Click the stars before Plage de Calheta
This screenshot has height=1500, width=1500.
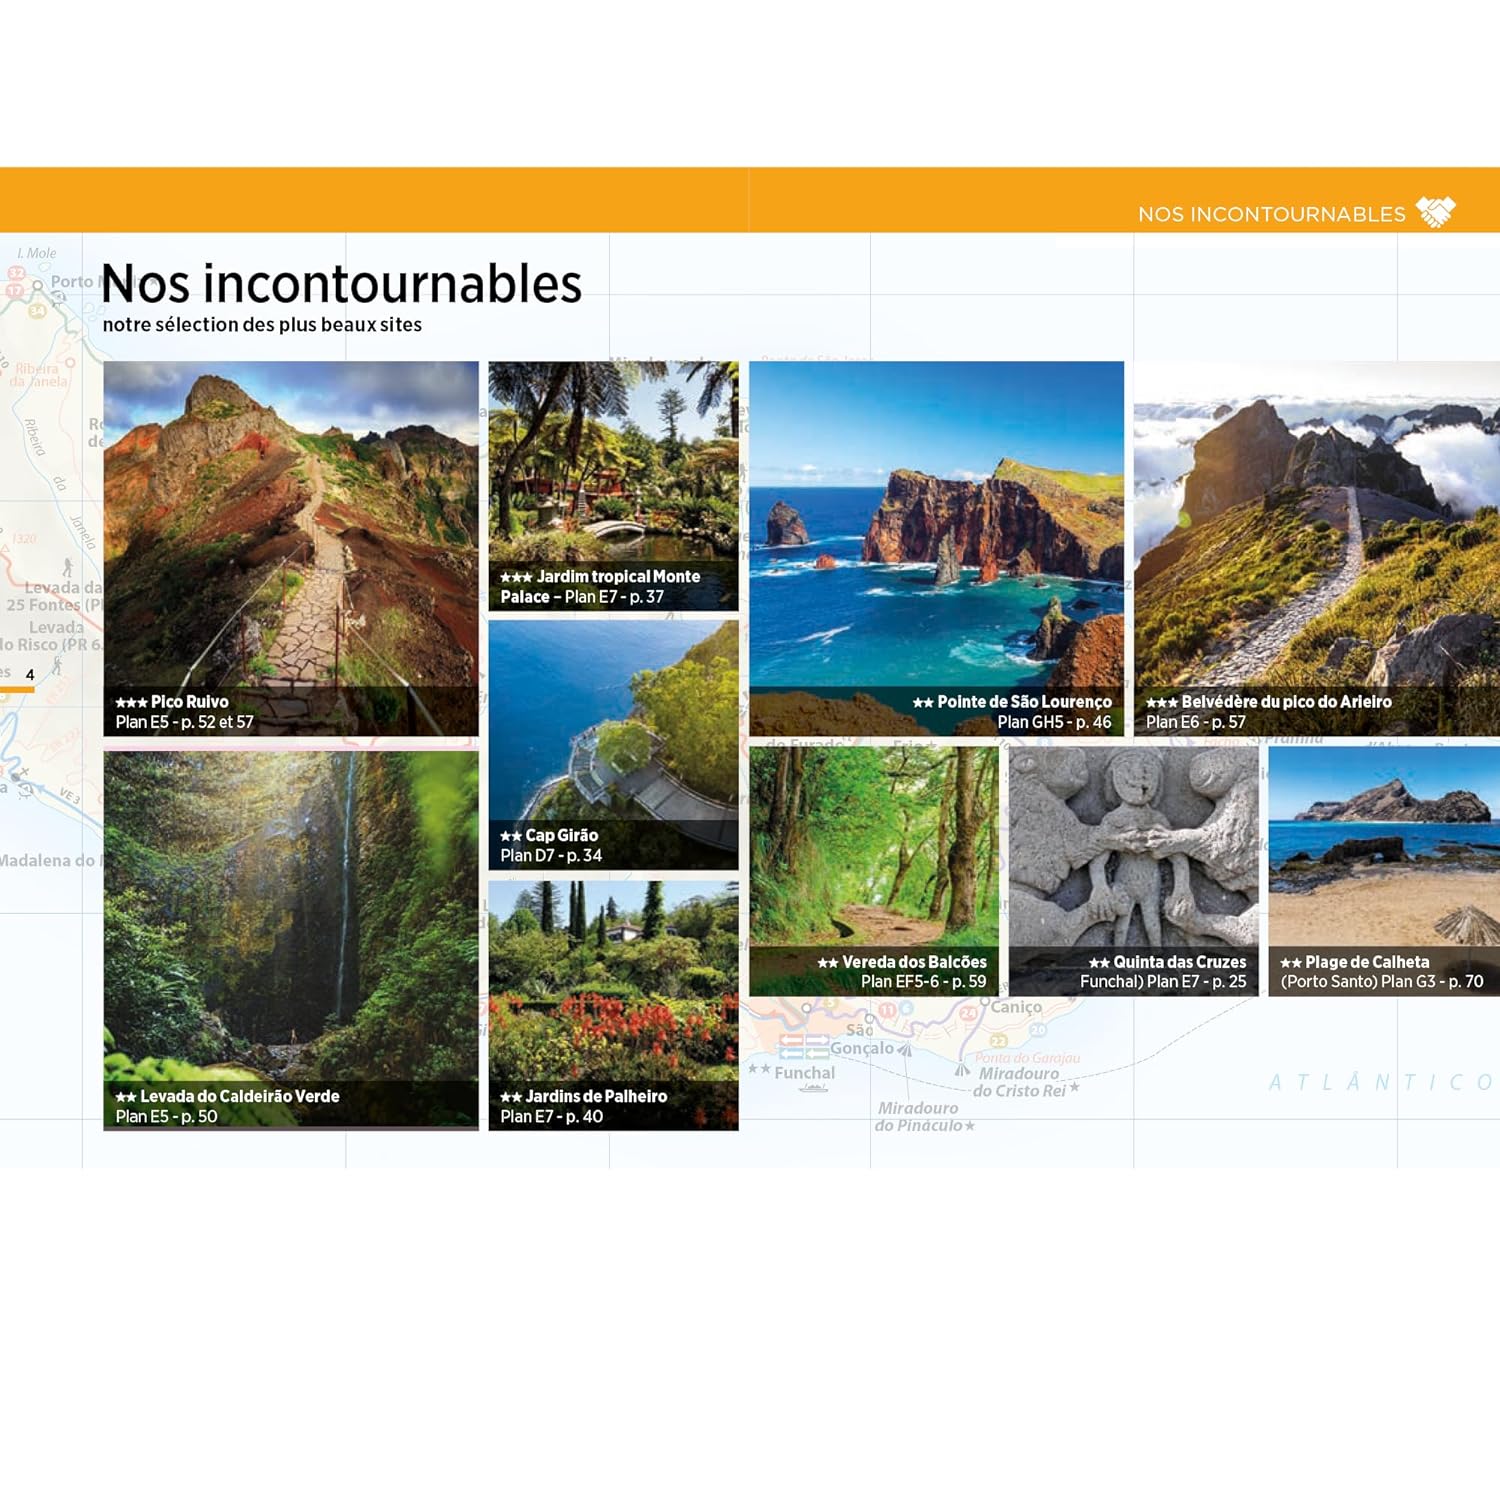tap(1291, 963)
